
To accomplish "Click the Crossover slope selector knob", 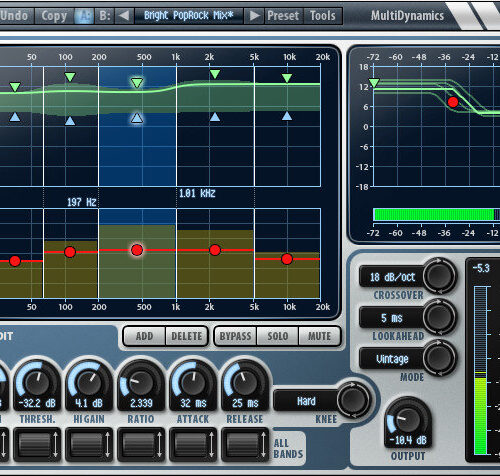I will [439, 276].
